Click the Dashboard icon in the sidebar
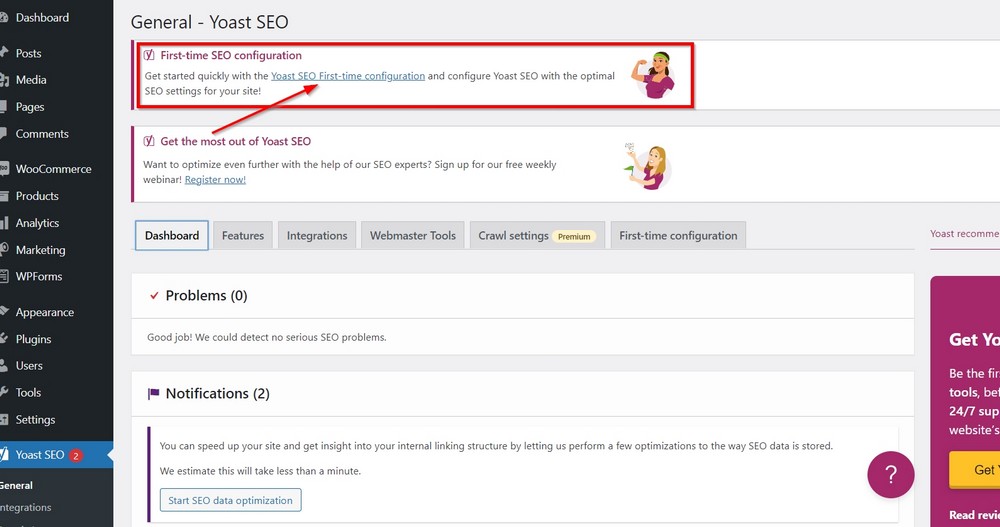The height and width of the screenshot is (527, 1000). [4, 18]
